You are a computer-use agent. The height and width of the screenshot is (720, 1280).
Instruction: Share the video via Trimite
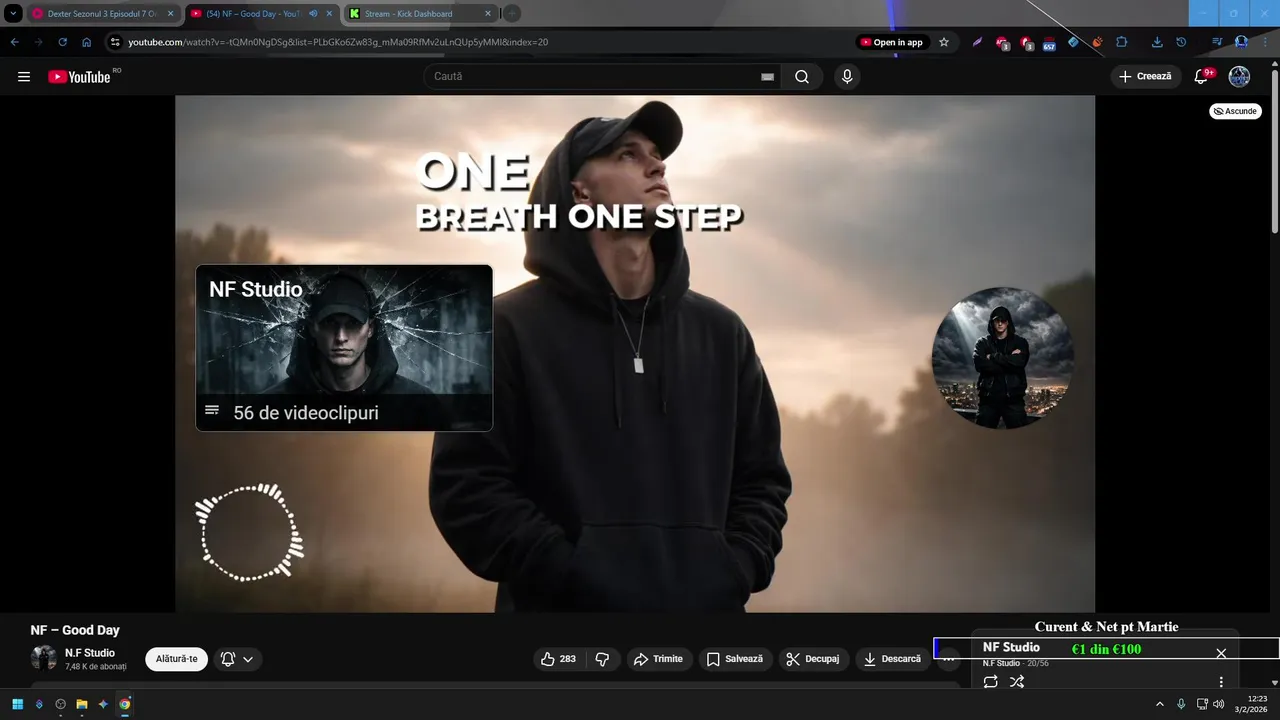click(659, 659)
